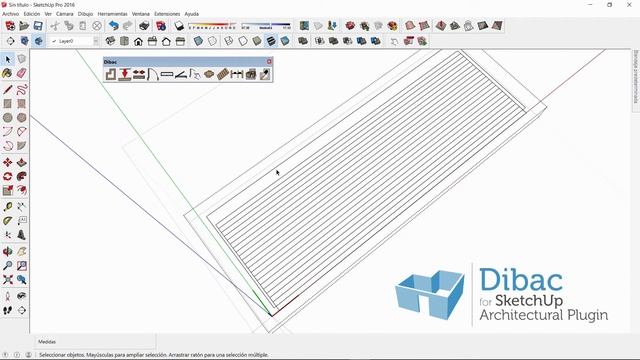Click the Medidas measurements input box
The height and width of the screenshot is (360, 640).
tap(95, 342)
